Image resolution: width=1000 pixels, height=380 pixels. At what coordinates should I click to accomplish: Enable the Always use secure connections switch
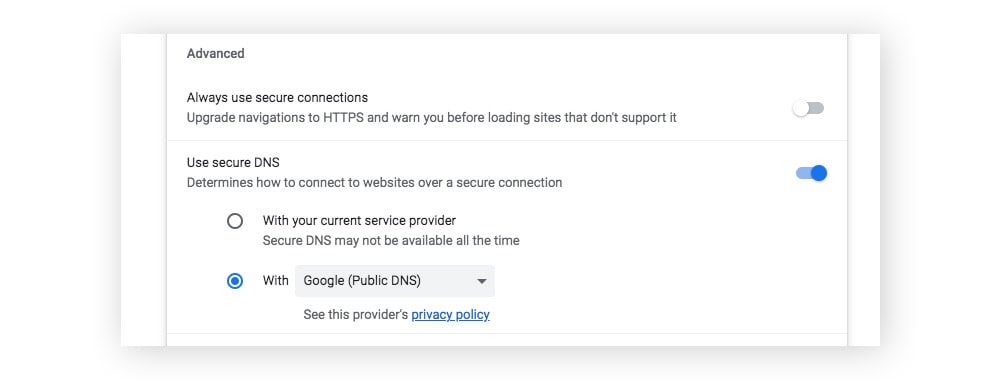click(808, 108)
